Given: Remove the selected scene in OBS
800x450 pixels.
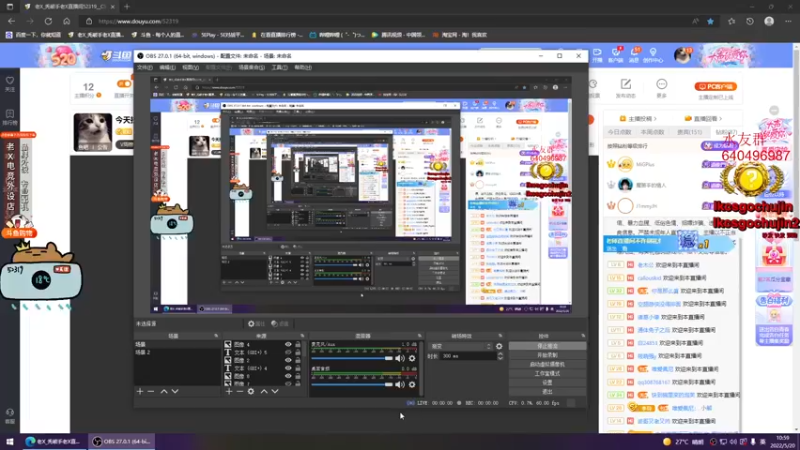Looking at the screenshot, I should (151, 391).
